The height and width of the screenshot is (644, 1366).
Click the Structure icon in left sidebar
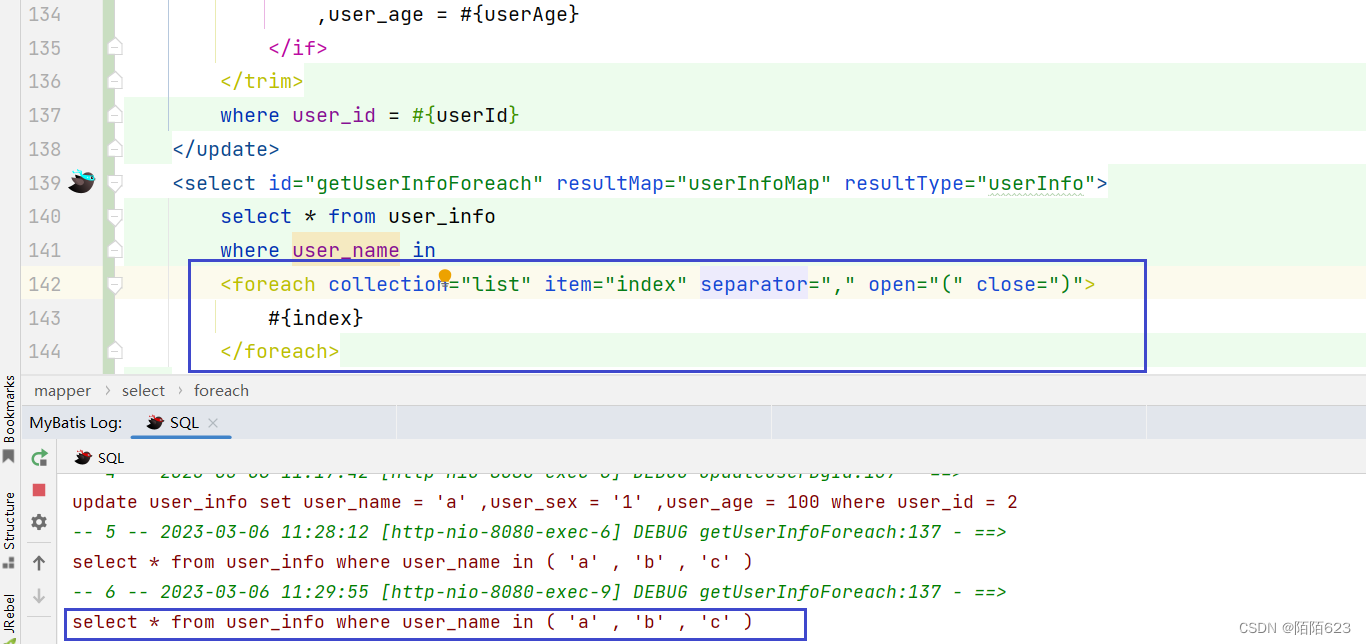click(9, 562)
